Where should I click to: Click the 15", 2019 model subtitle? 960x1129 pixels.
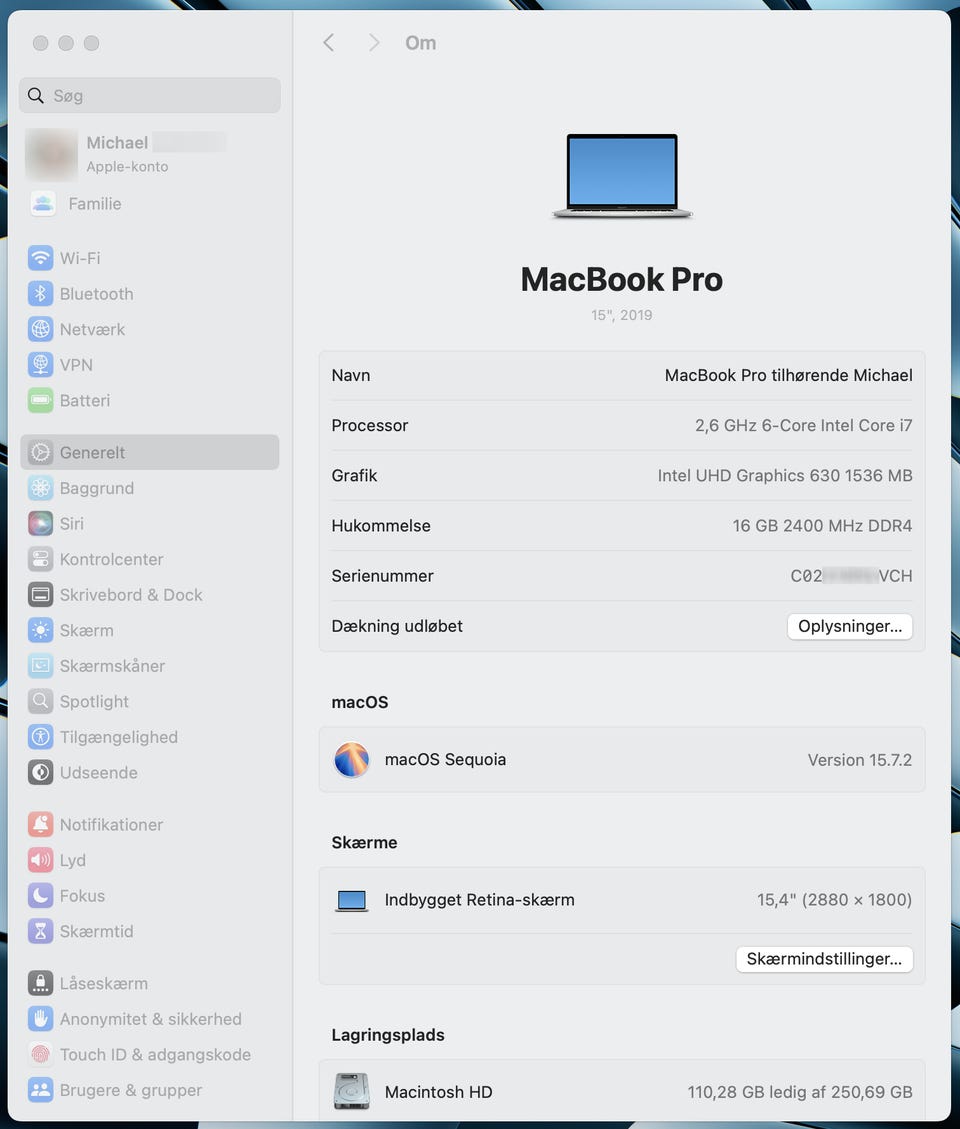pos(622,315)
